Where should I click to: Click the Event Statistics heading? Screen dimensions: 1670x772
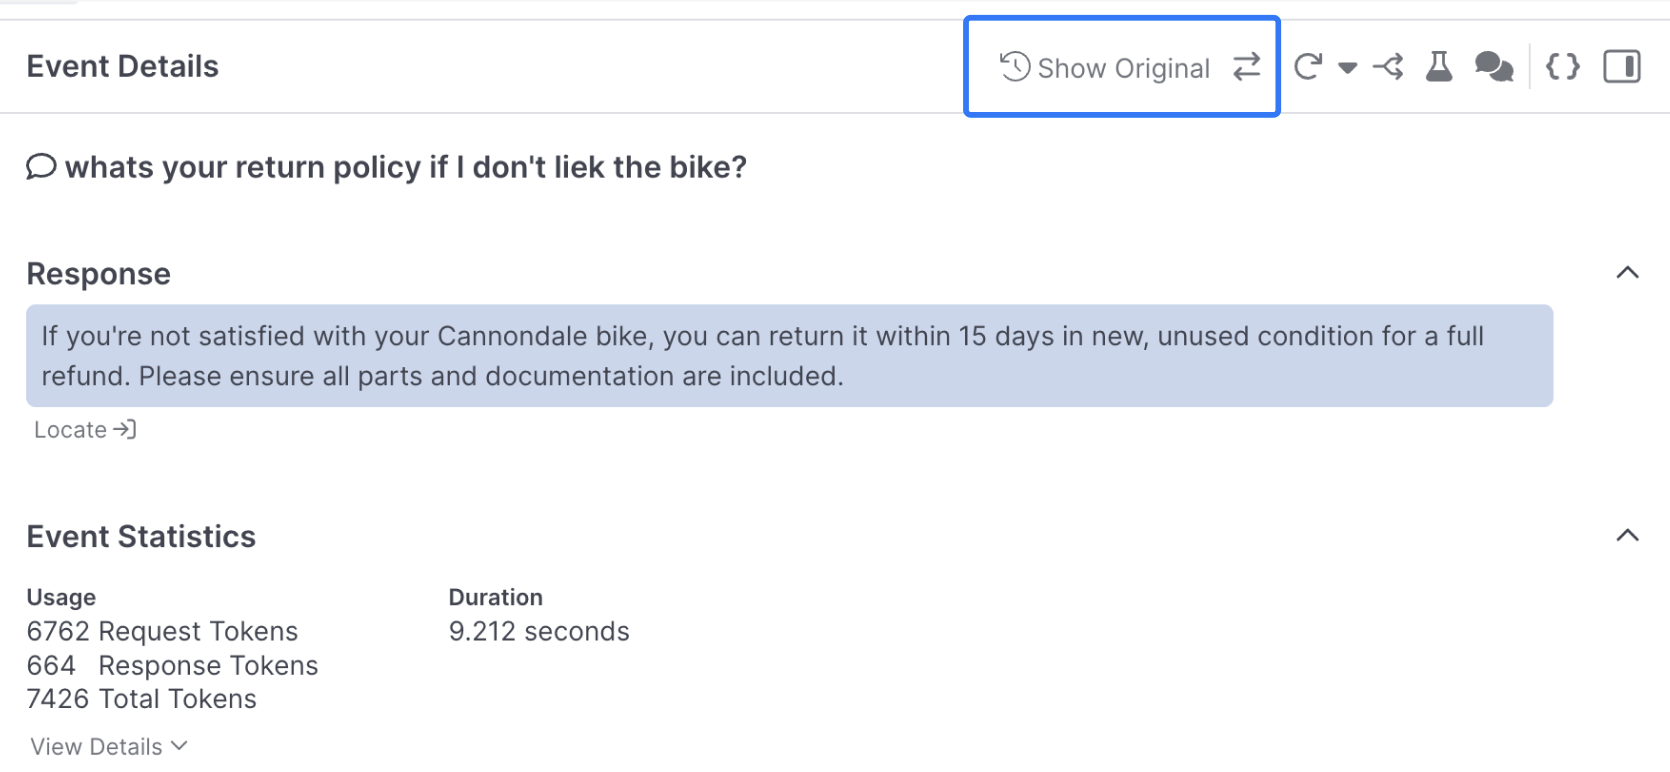click(x=141, y=537)
